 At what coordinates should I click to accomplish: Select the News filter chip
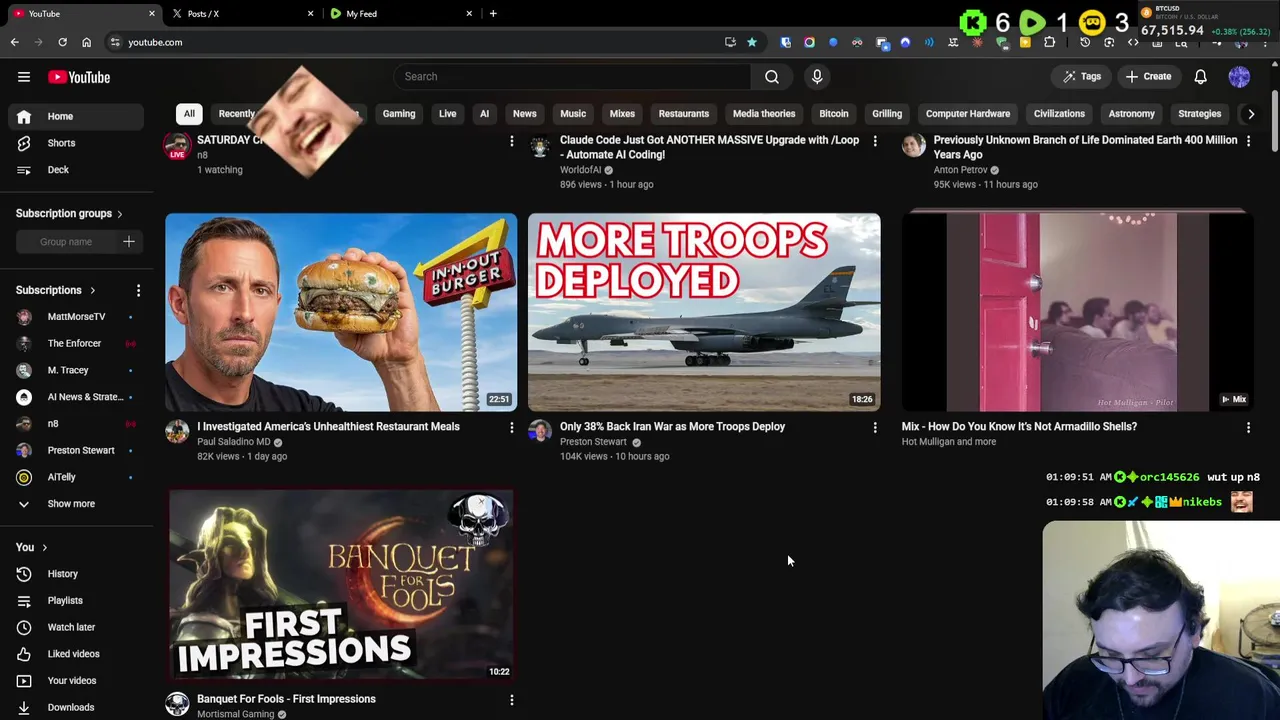point(525,113)
